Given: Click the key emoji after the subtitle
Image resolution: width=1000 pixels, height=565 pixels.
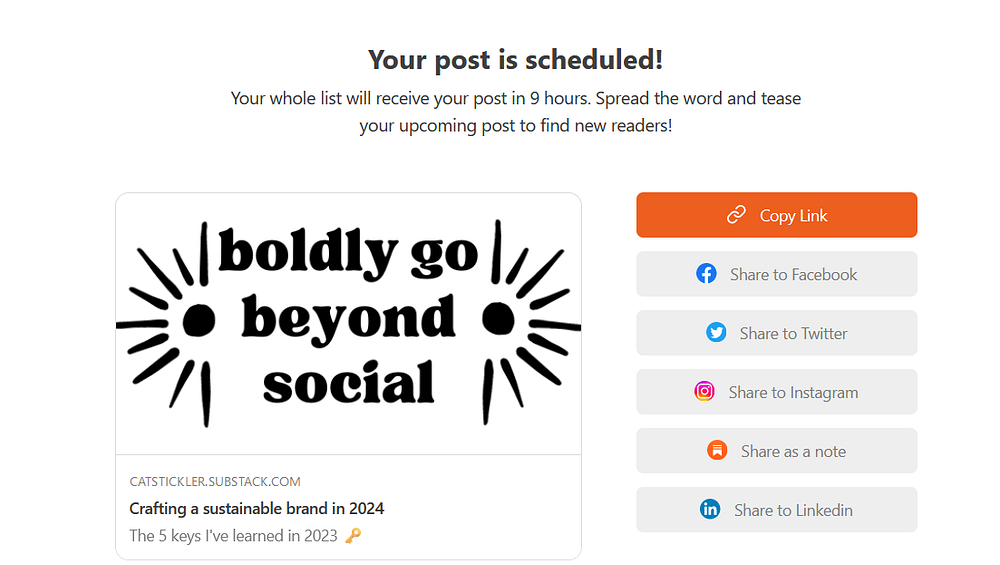Looking at the screenshot, I should 352,536.
